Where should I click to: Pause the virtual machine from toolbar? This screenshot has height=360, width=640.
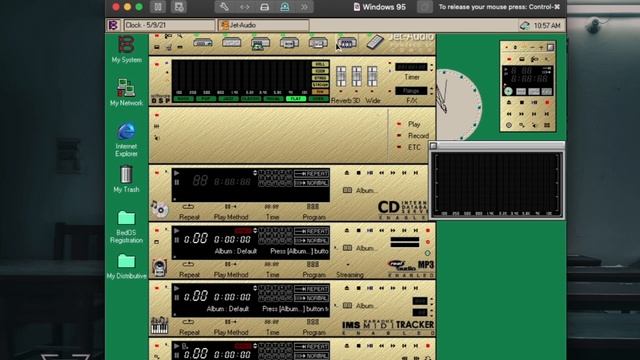coord(158,7)
